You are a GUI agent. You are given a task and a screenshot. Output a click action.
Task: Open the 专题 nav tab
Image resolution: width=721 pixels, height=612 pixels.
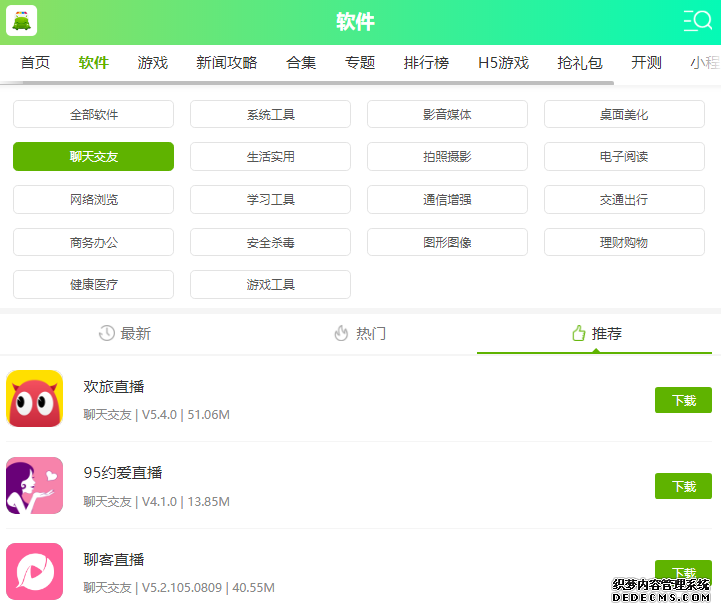[360, 63]
